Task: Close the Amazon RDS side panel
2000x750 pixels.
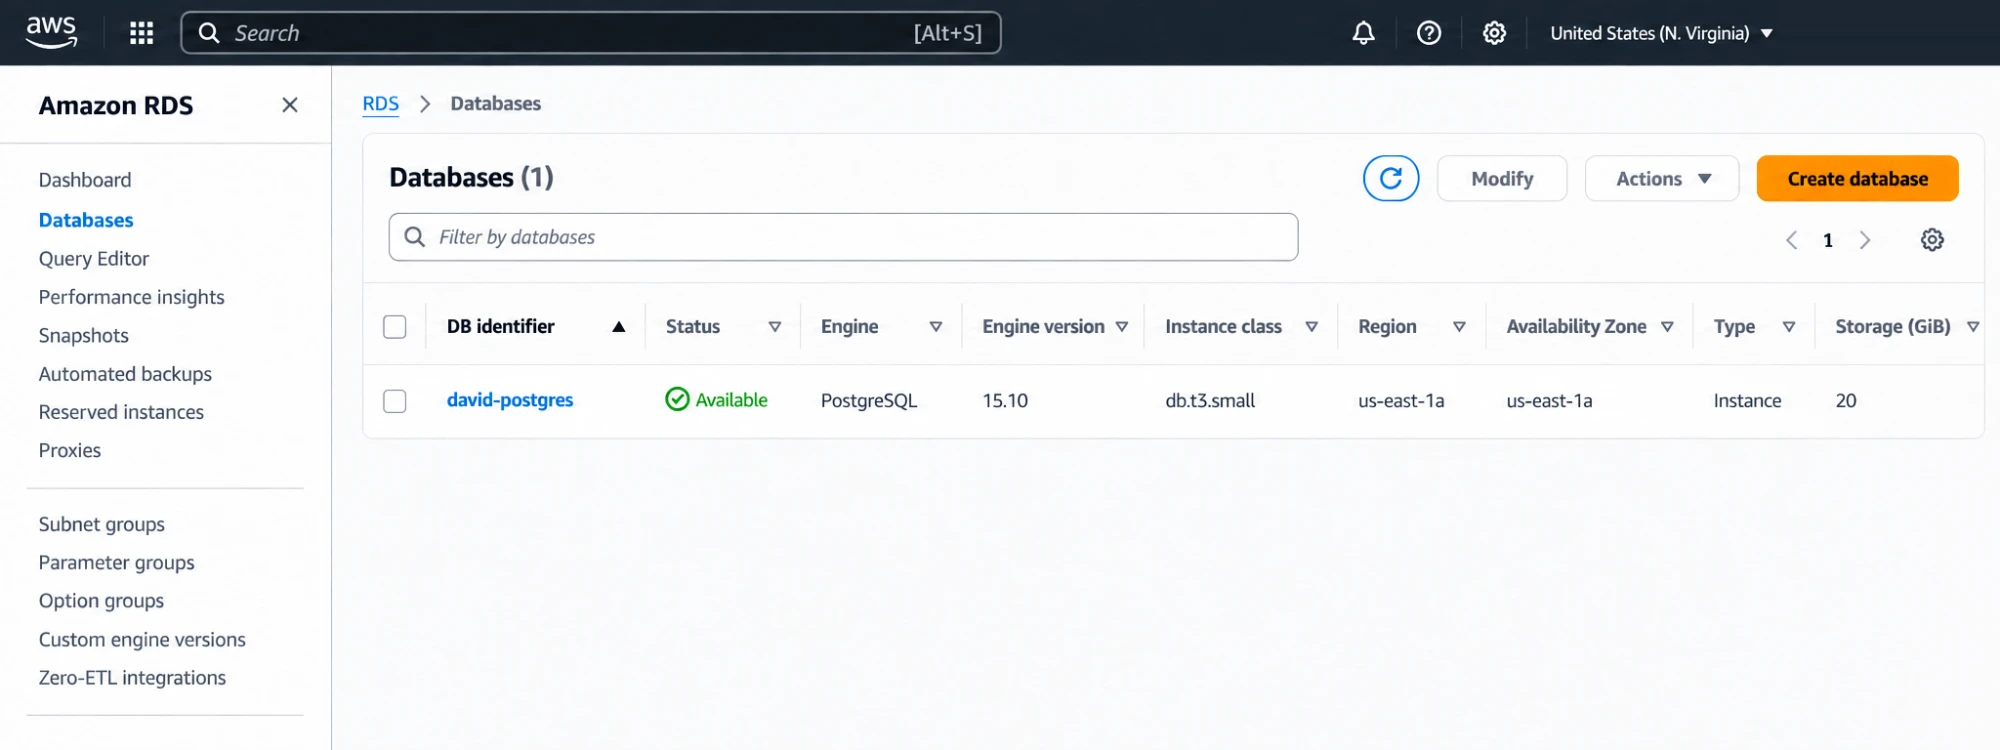Action: click(x=290, y=105)
